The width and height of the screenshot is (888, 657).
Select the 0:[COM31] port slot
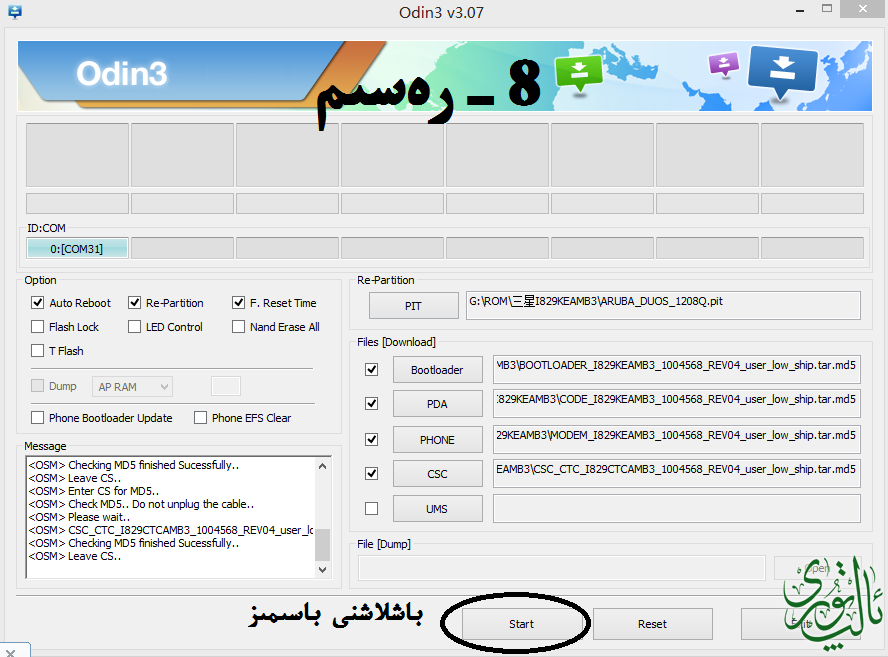click(77, 249)
